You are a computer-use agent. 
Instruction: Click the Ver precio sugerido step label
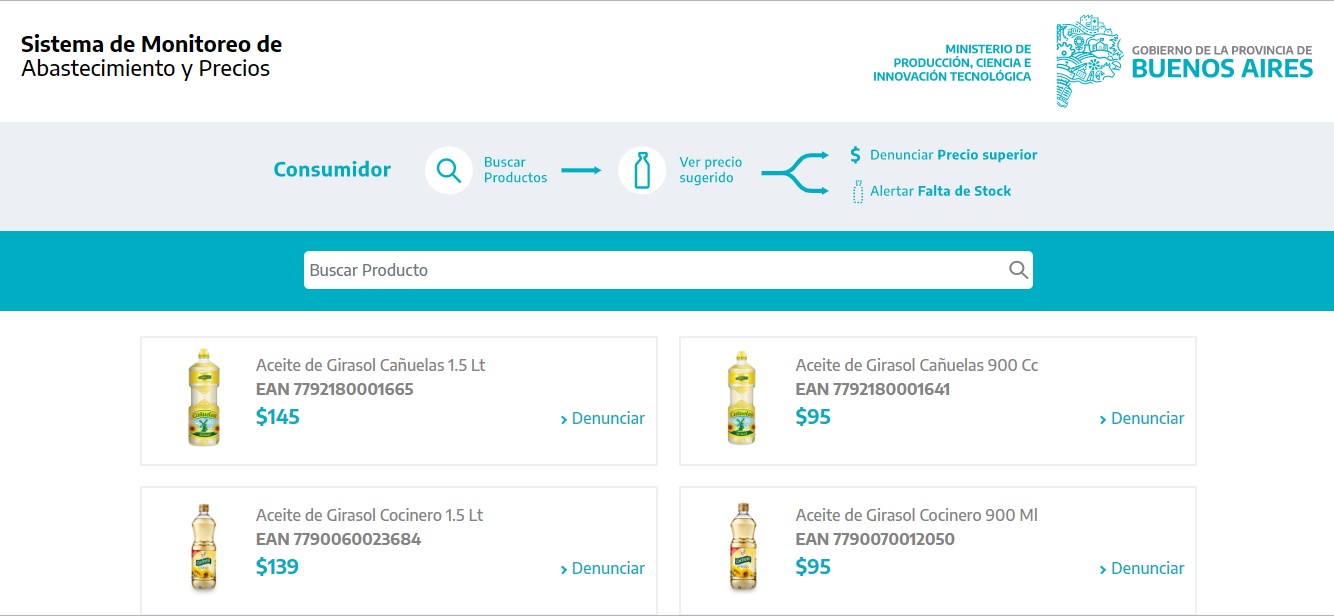coord(710,170)
